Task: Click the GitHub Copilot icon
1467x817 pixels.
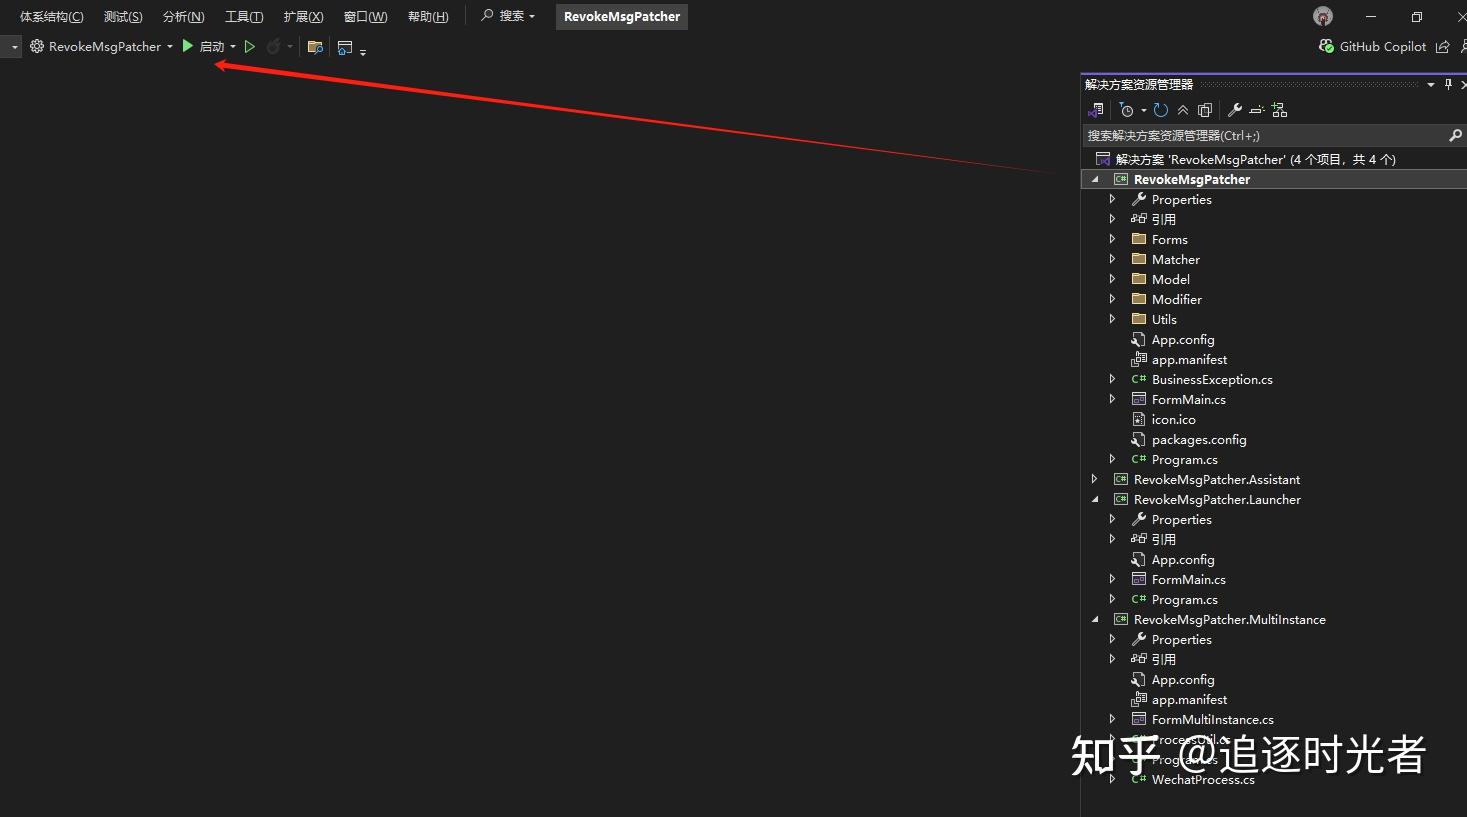Action: coord(1326,46)
